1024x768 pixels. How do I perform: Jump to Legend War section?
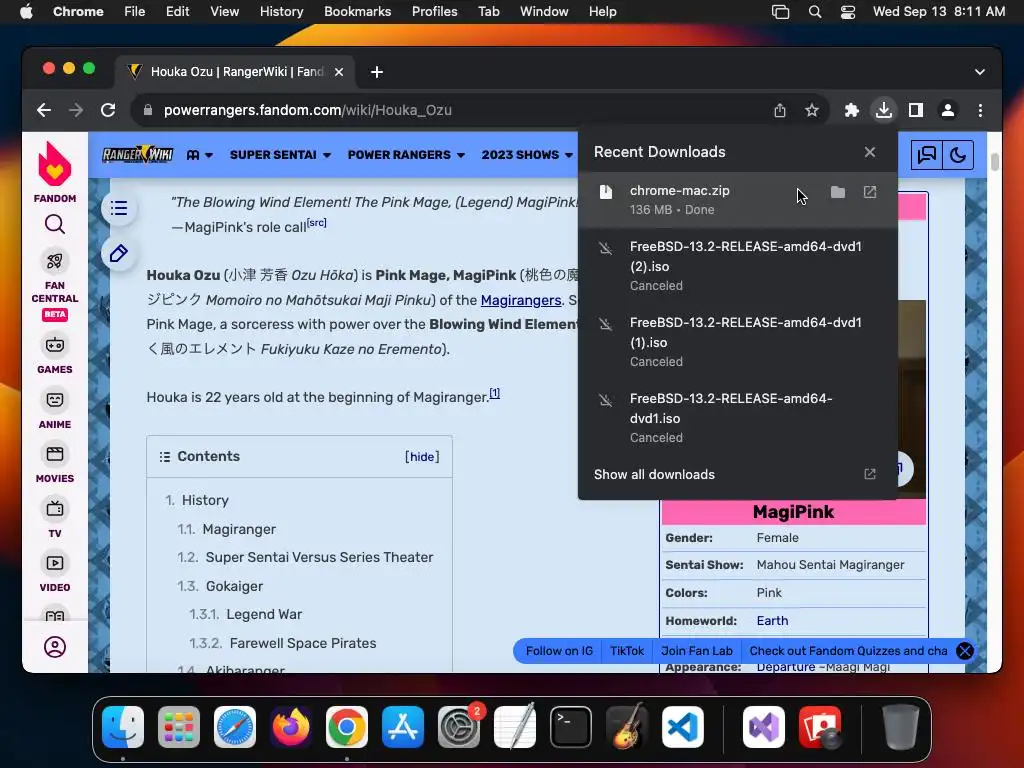pos(264,615)
